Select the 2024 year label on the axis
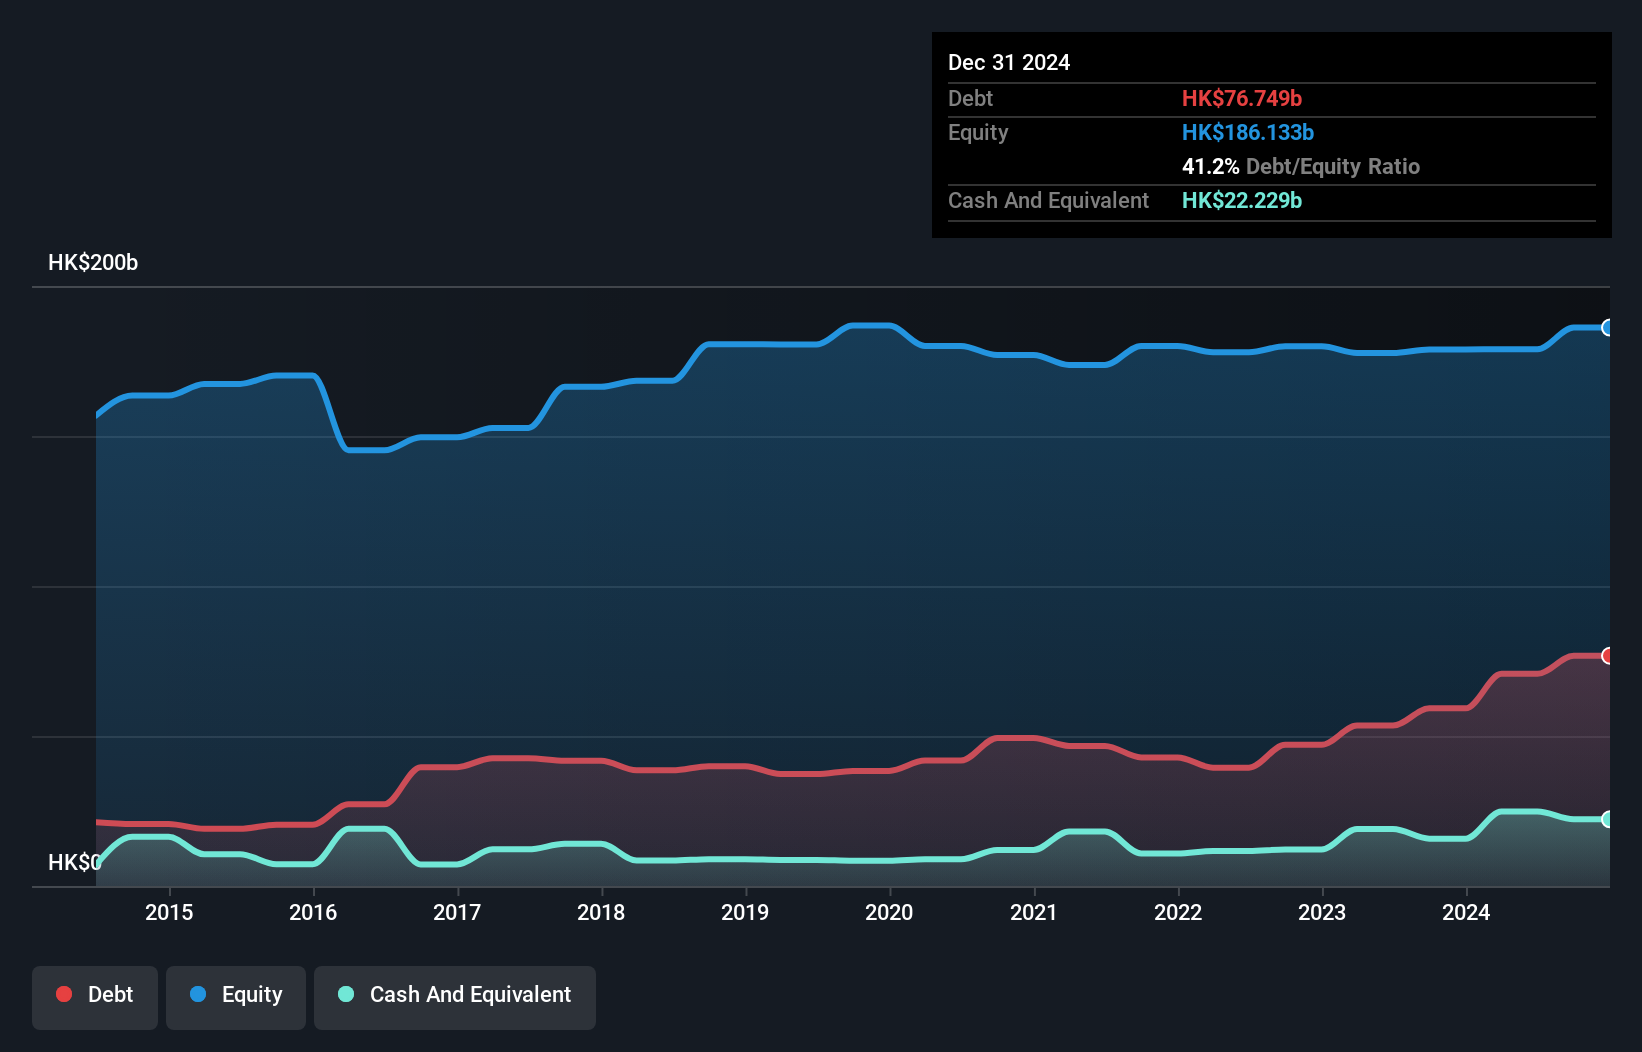1642x1052 pixels. tap(1466, 913)
